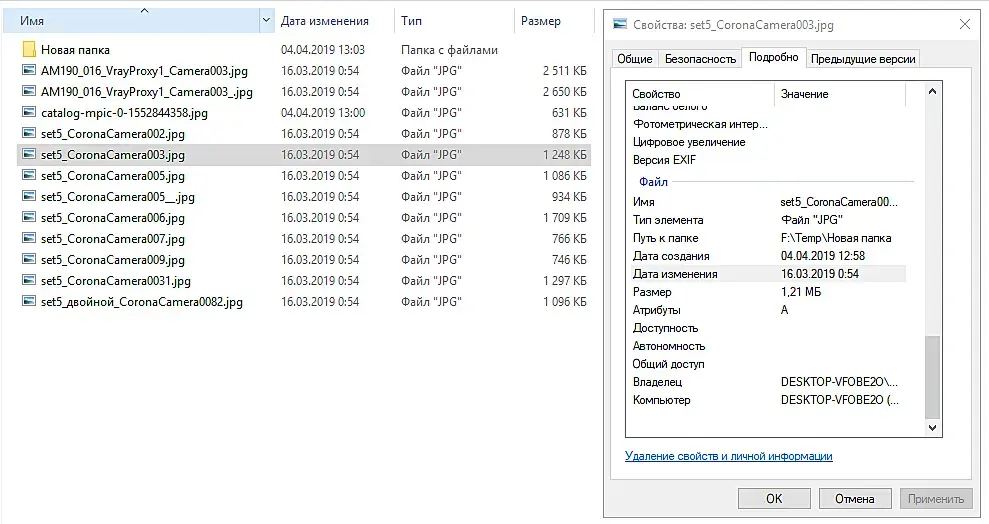Open Удаление свойств и личной информации link
This screenshot has height=524, width=989.
click(x=728, y=456)
